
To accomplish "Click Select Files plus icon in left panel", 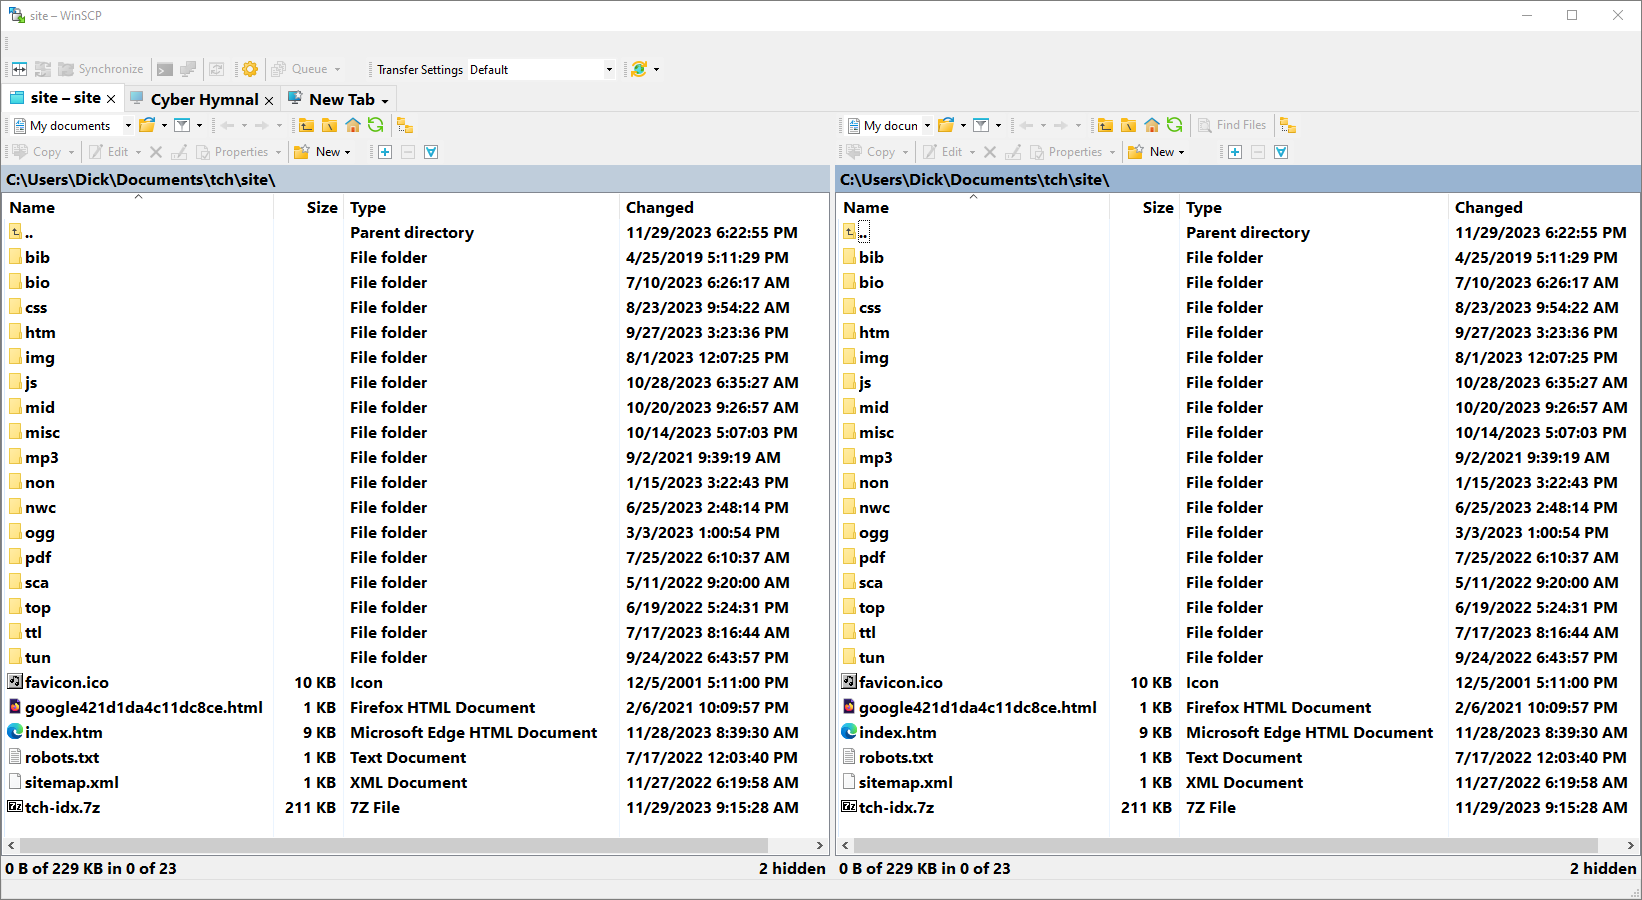I will point(385,152).
